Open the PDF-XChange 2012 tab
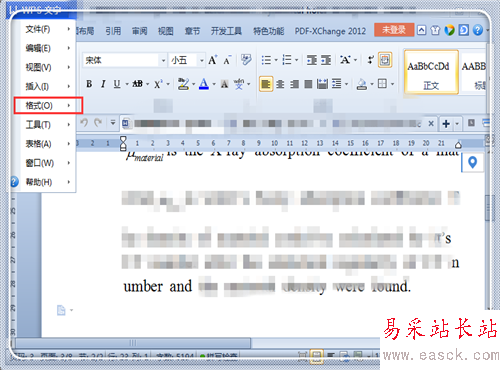 pyautogui.click(x=330, y=31)
